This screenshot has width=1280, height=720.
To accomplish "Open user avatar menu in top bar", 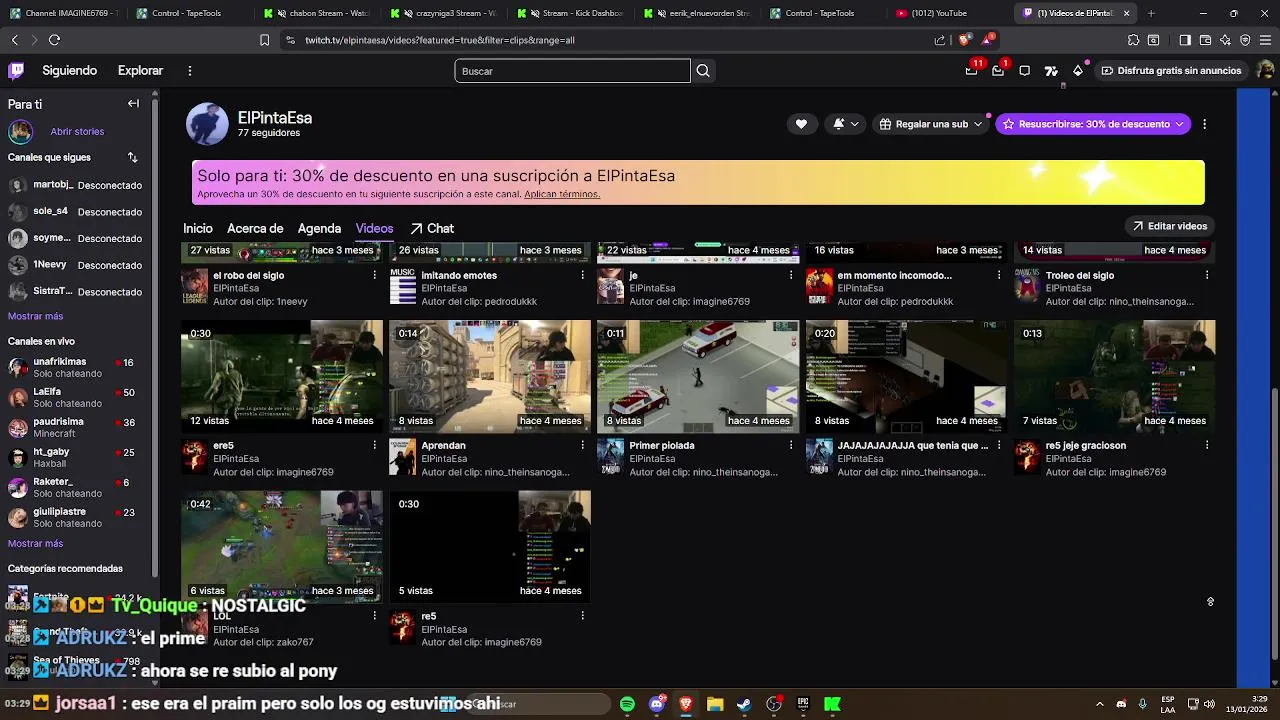I will (1264, 71).
